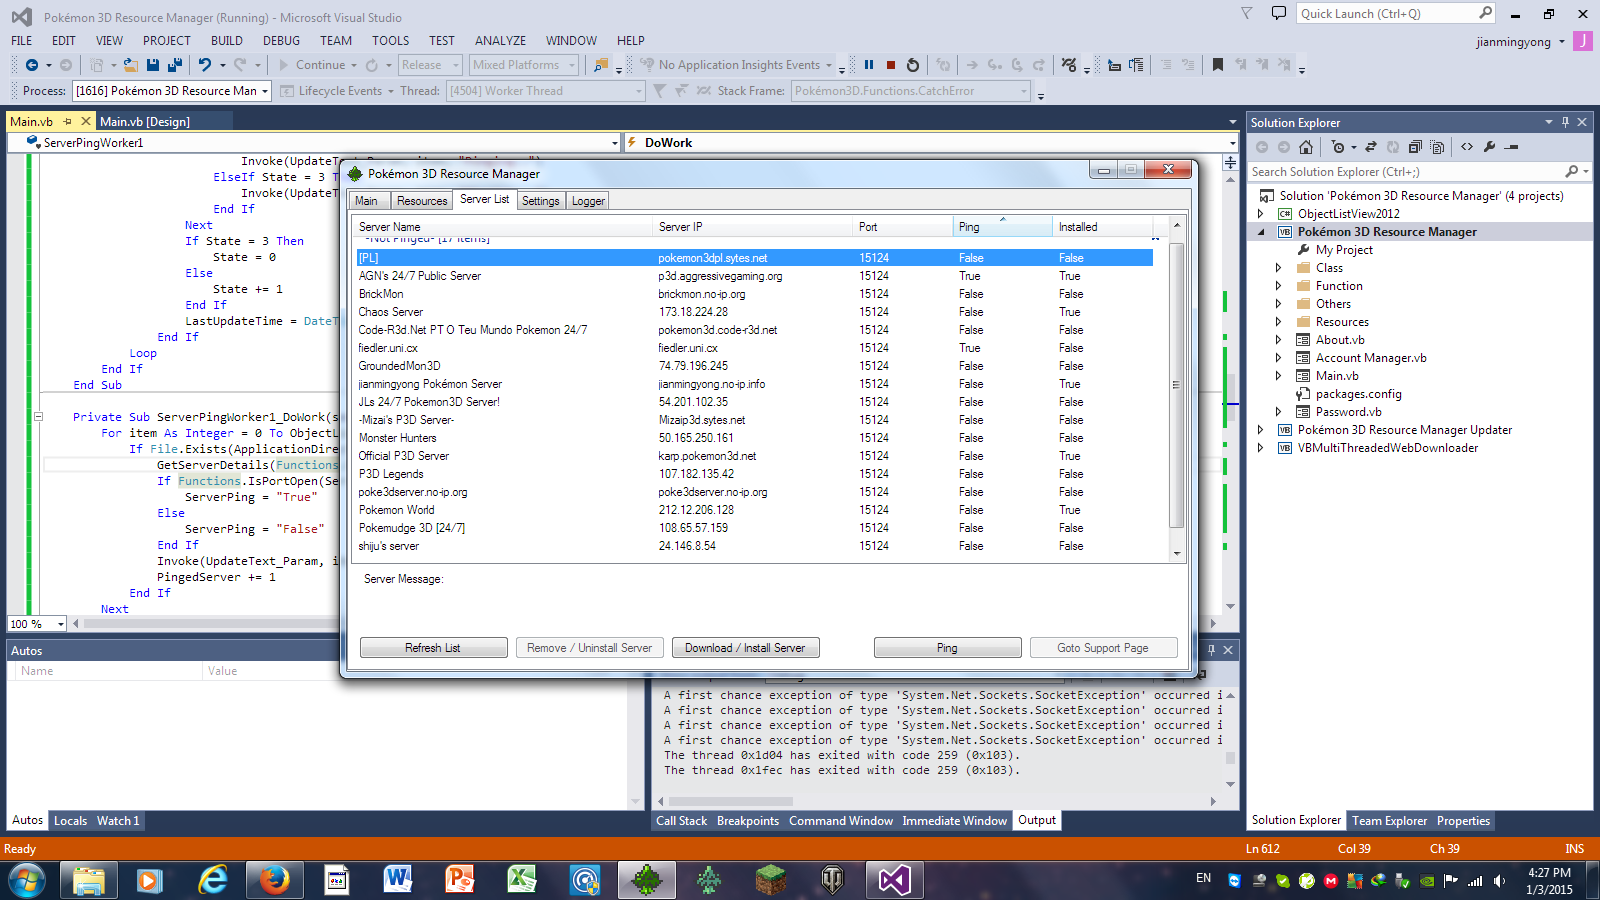Expand the Class folder node
This screenshot has width=1600, height=900.
point(1278,268)
